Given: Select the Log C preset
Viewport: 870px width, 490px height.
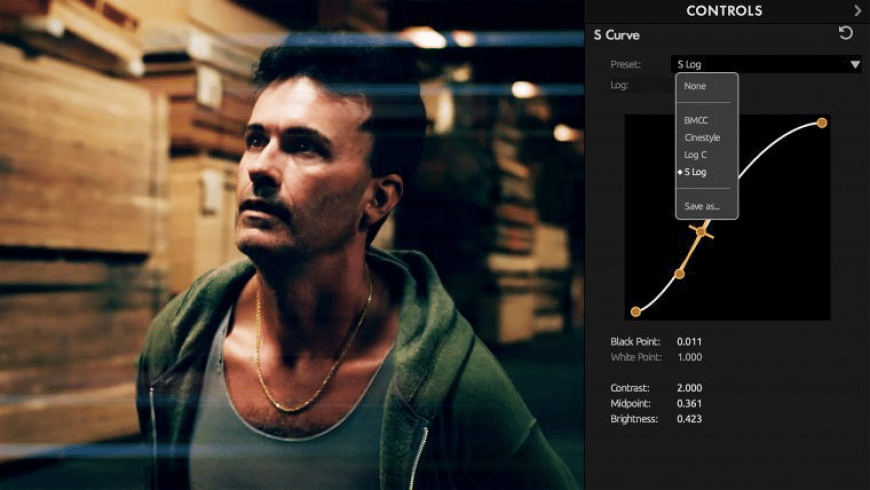Looking at the screenshot, I should coord(696,154).
